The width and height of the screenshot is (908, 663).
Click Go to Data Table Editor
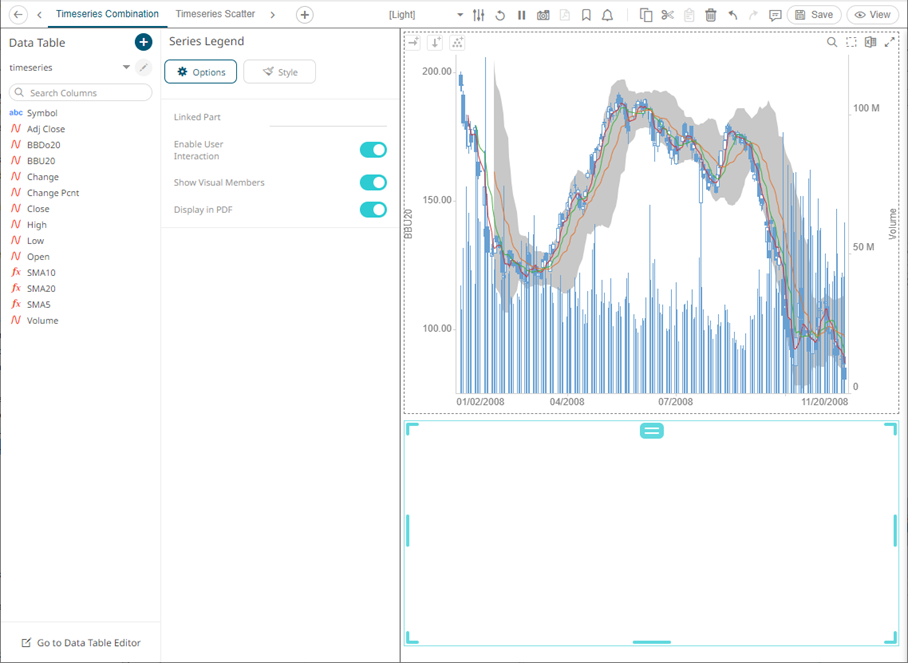coord(80,643)
